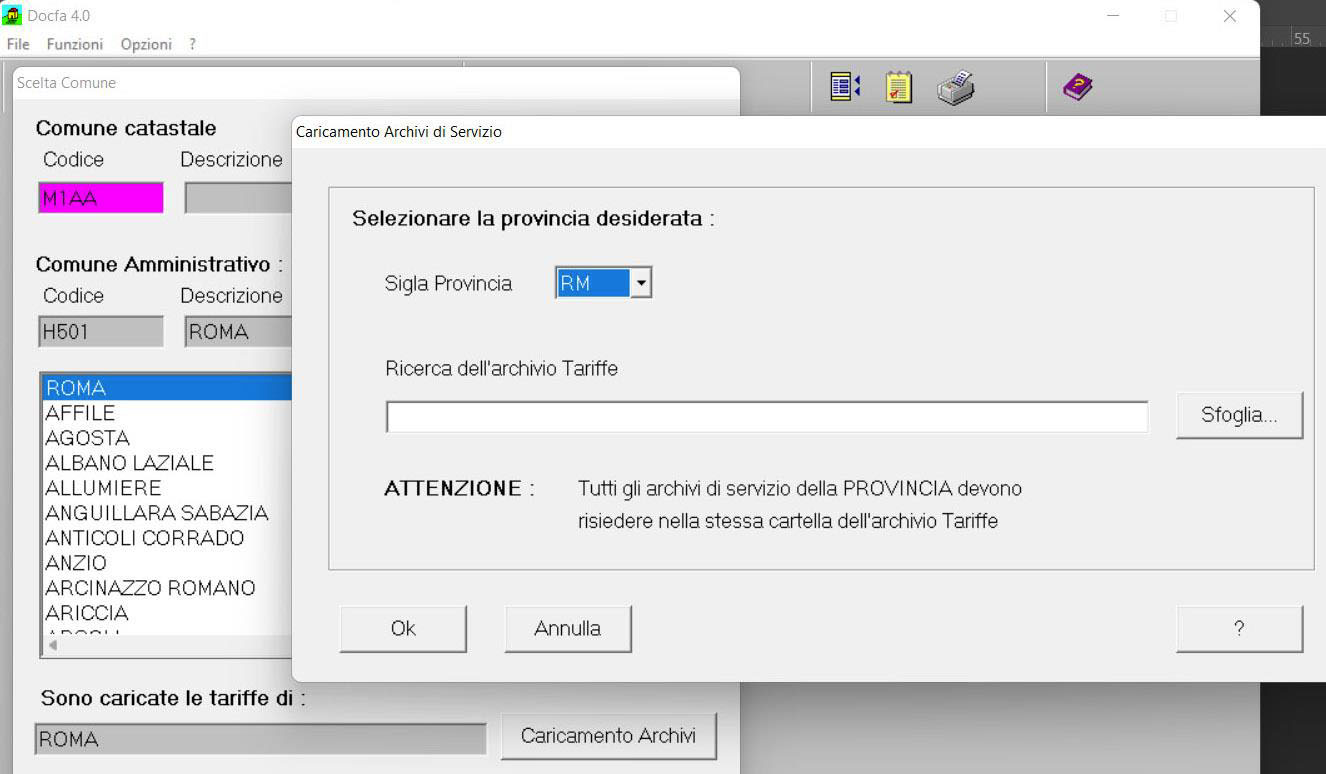The height and width of the screenshot is (774, 1326).
Task: Select ANZIO in the comune list
Action: (x=76, y=563)
